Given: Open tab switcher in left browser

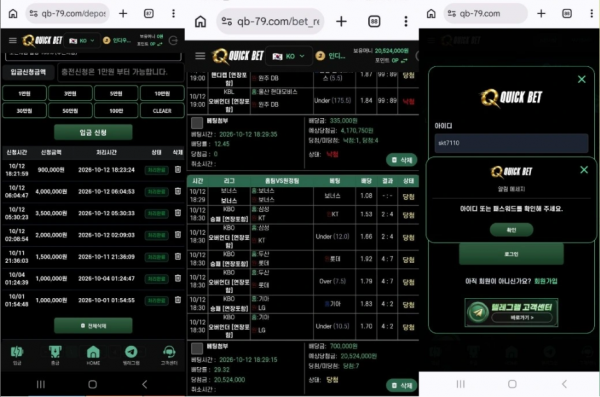Looking at the screenshot, I should [x=148, y=14].
